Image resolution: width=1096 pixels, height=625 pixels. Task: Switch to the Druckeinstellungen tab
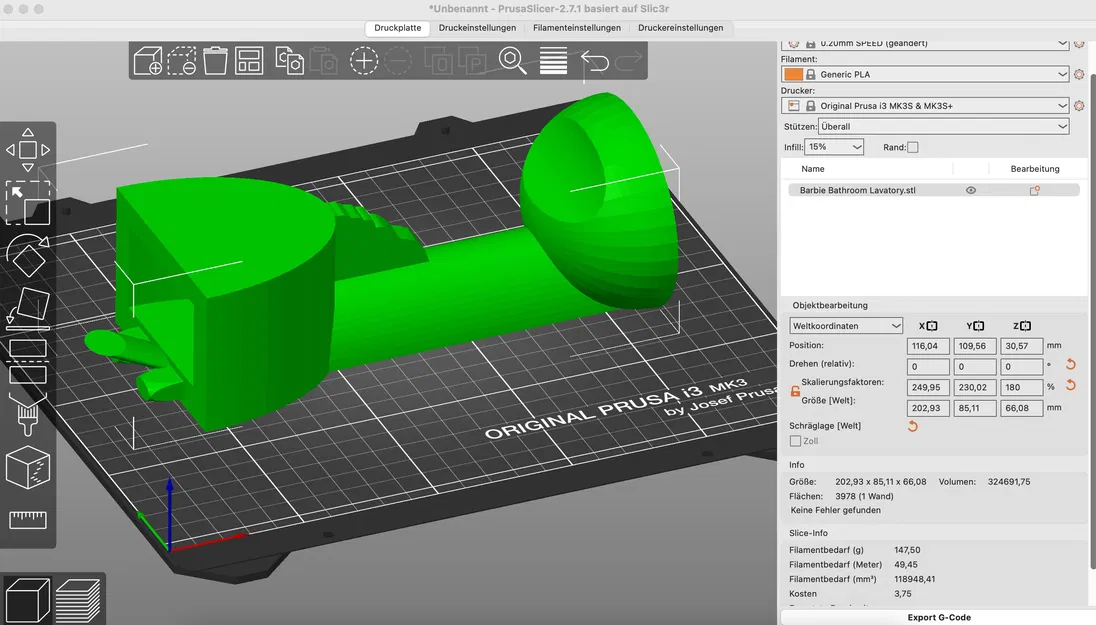pos(477,28)
